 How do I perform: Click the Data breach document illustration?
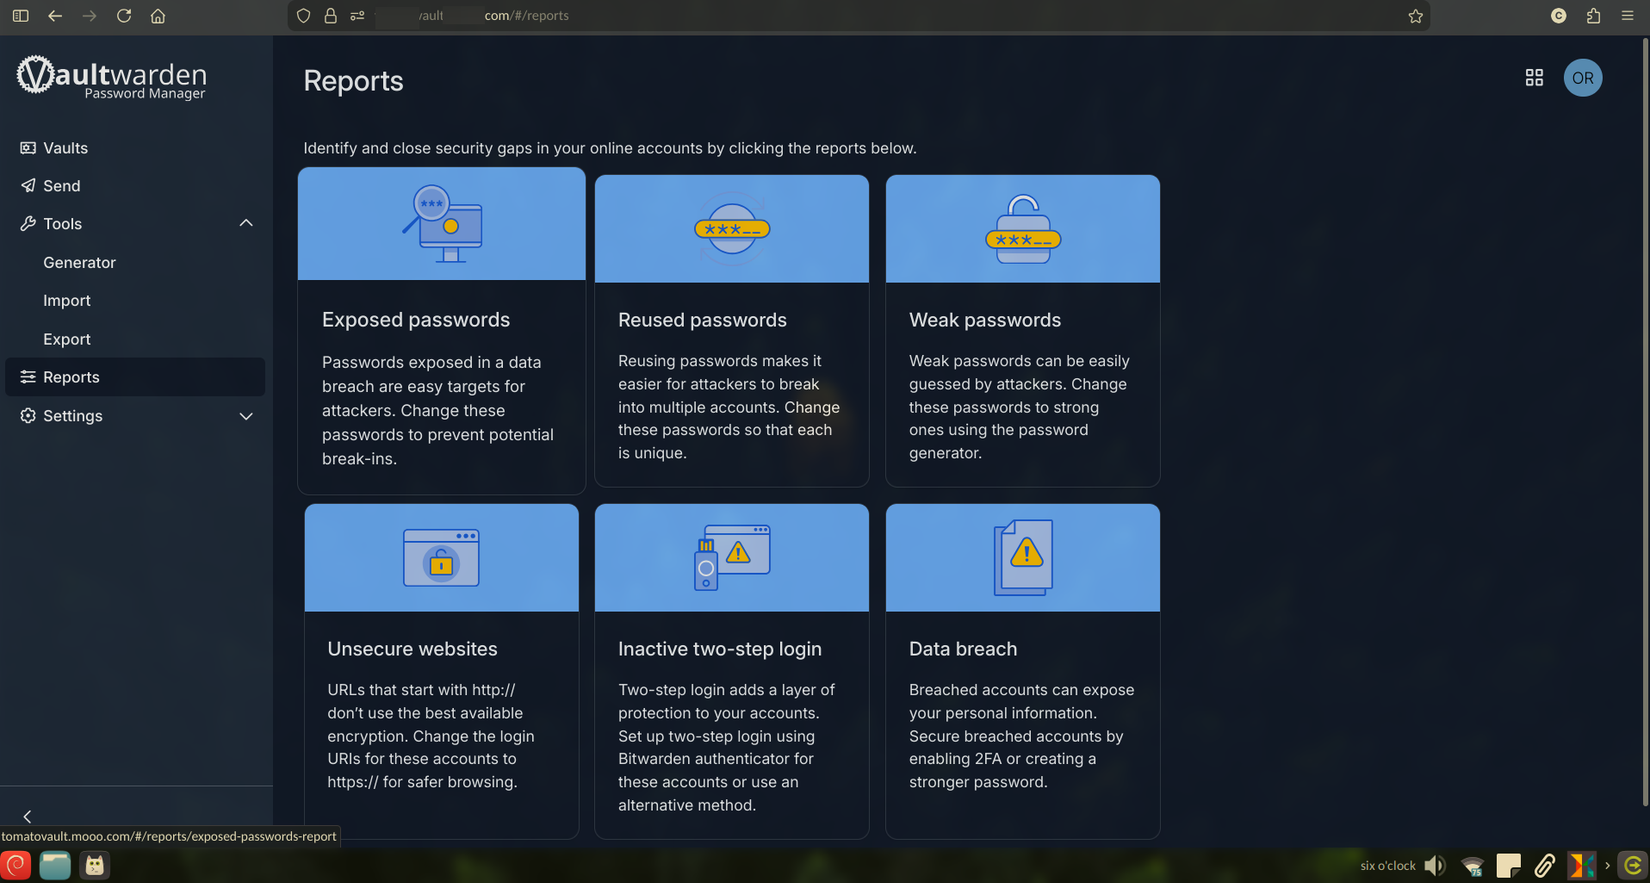point(1023,558)
